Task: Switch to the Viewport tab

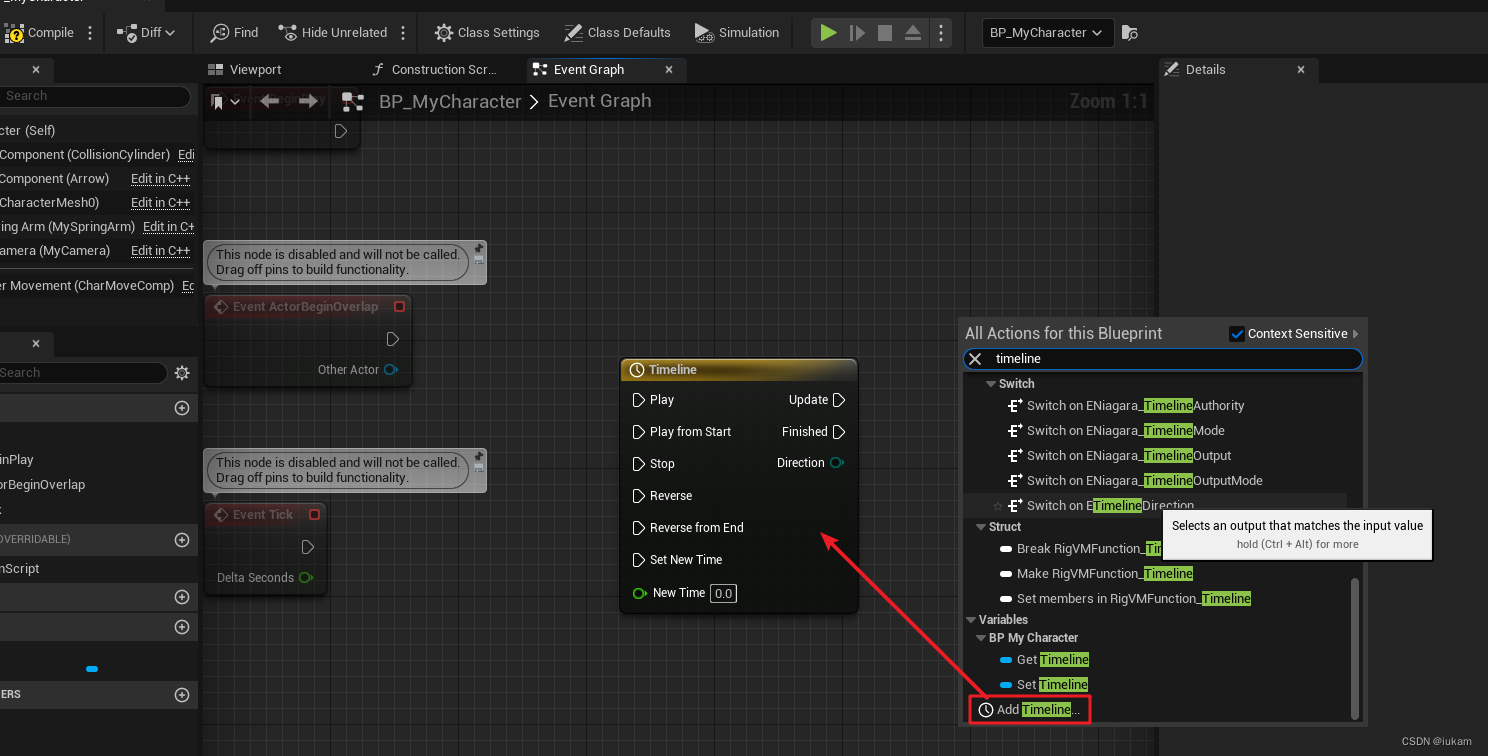Action: click(x=245, y=69)
